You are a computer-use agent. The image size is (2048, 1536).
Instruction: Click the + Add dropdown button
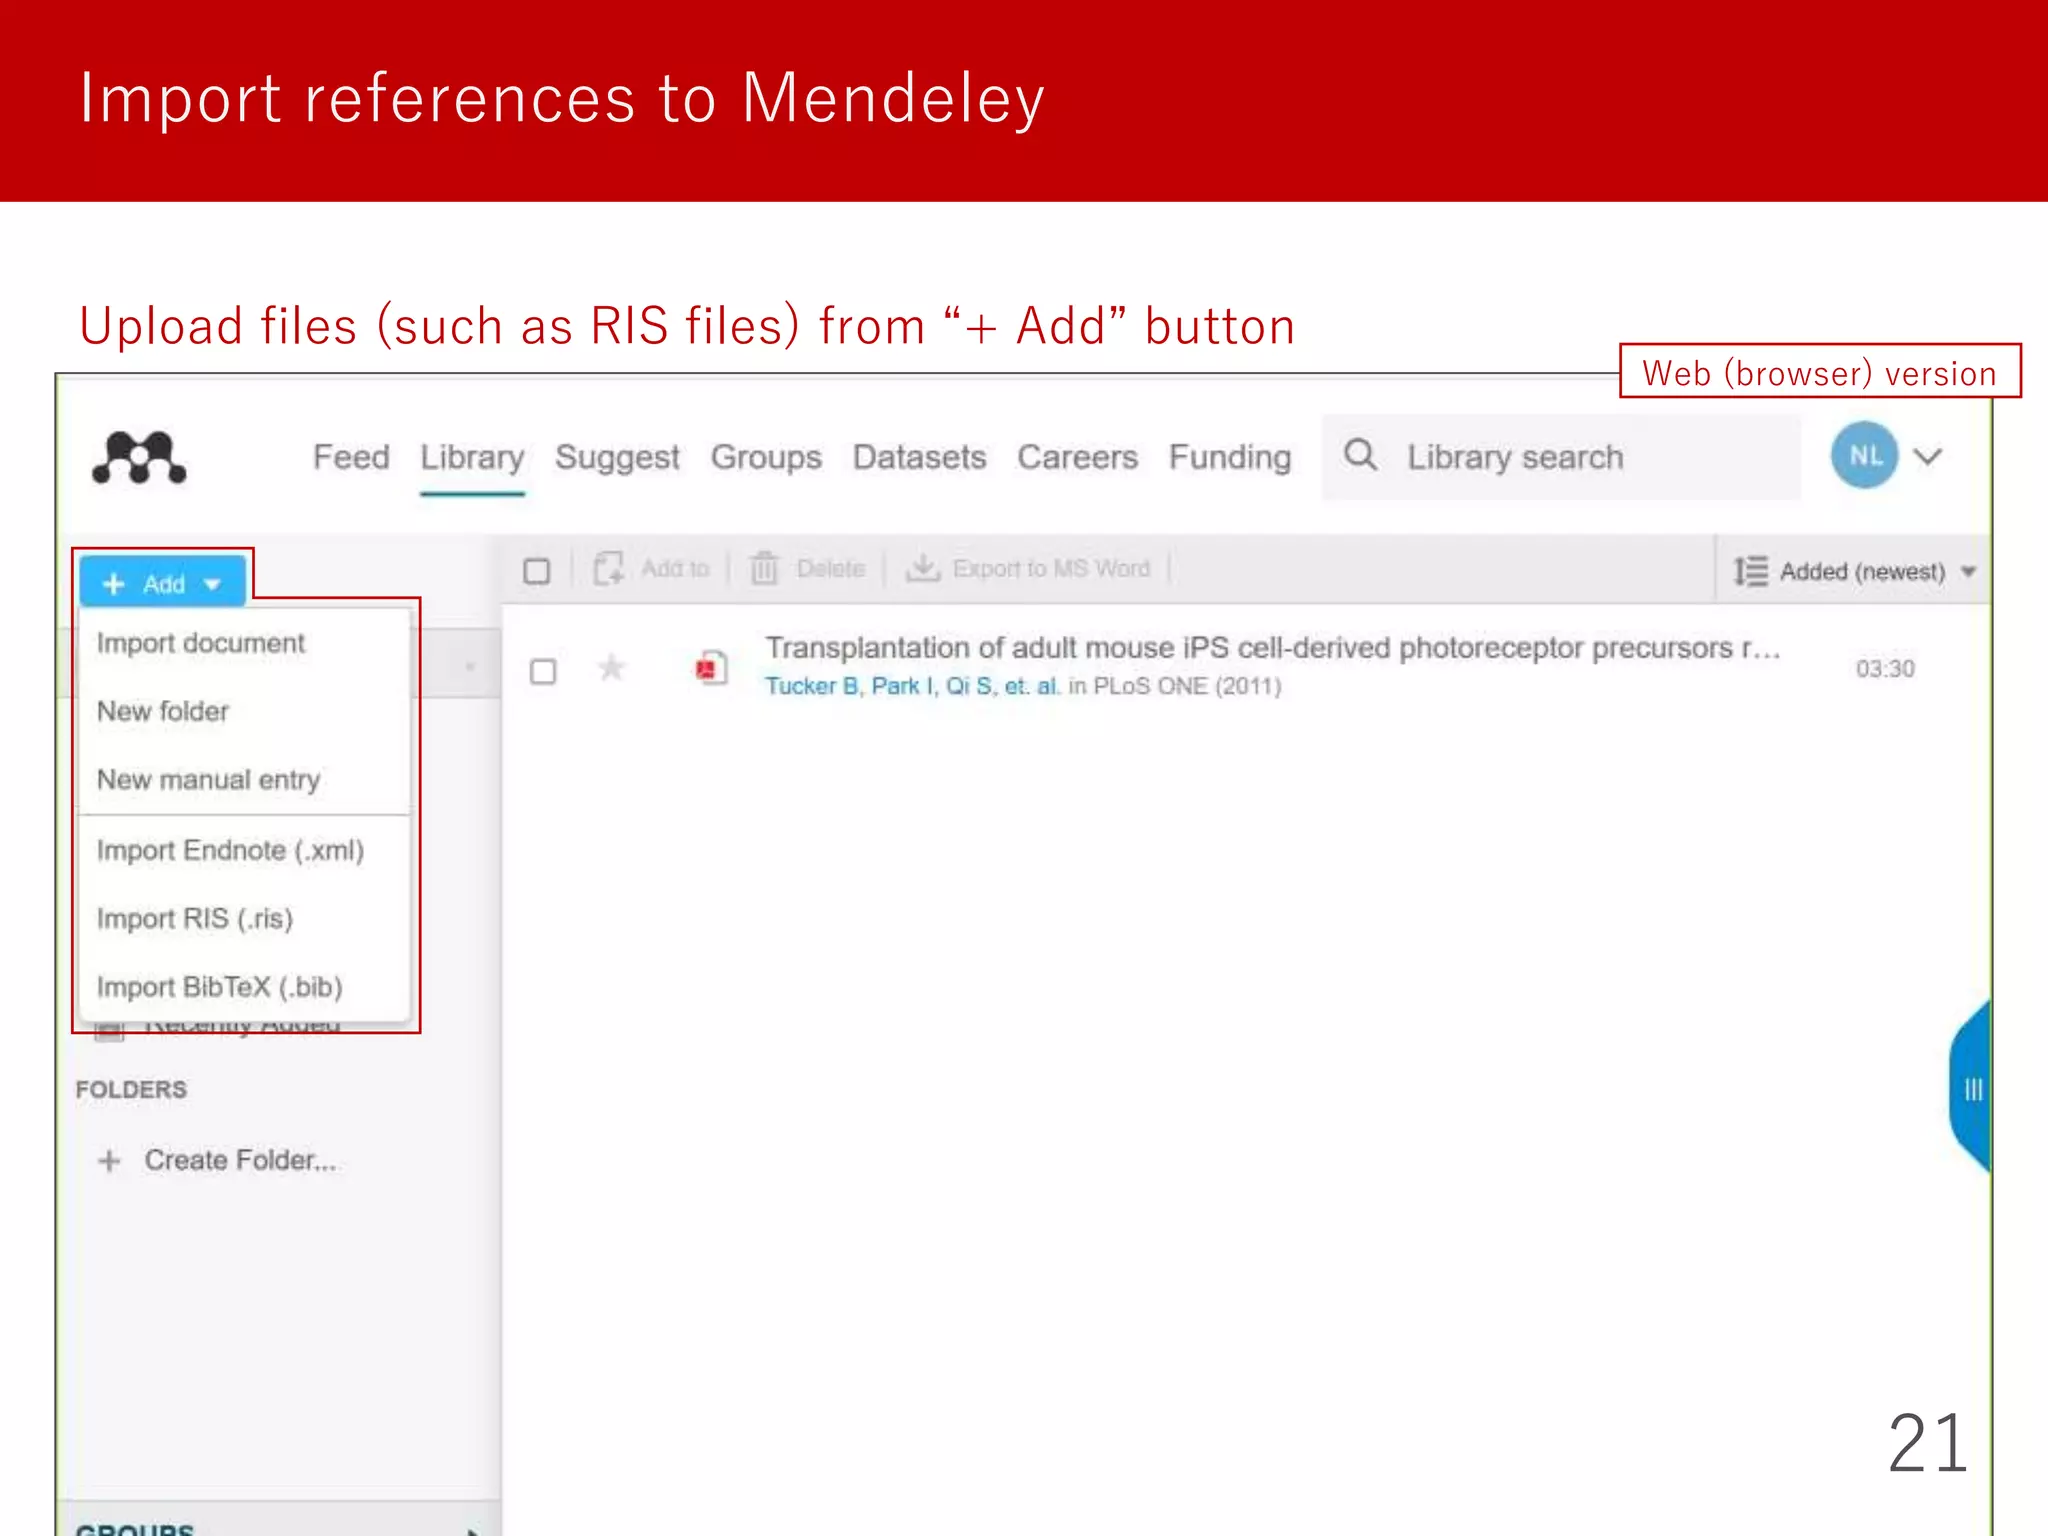point(162,583)
